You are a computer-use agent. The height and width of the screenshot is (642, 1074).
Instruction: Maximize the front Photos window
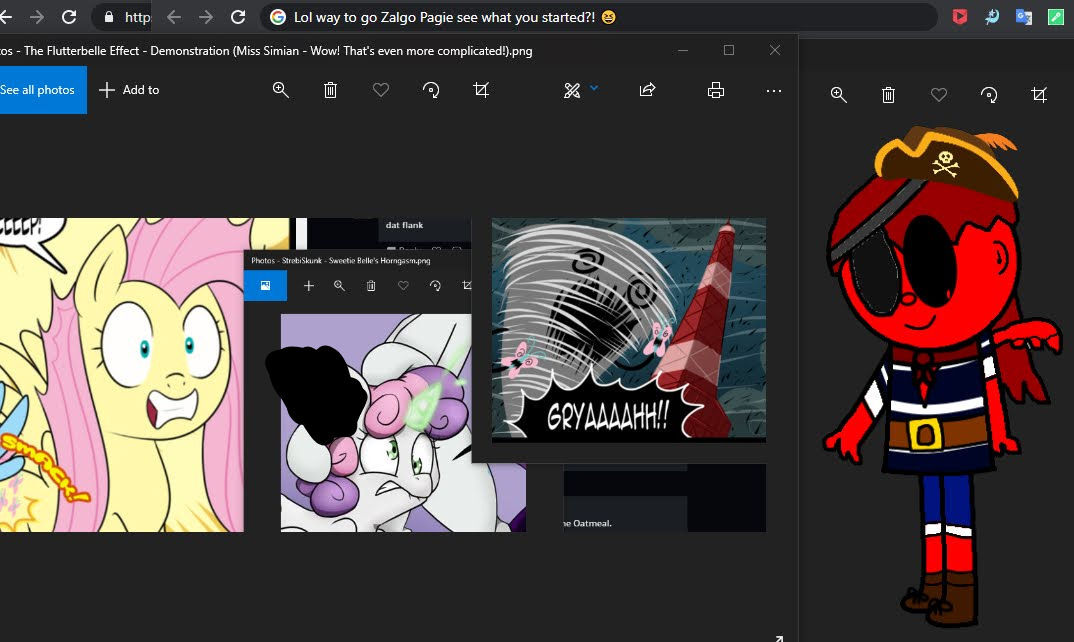click(x=729, y=50)
